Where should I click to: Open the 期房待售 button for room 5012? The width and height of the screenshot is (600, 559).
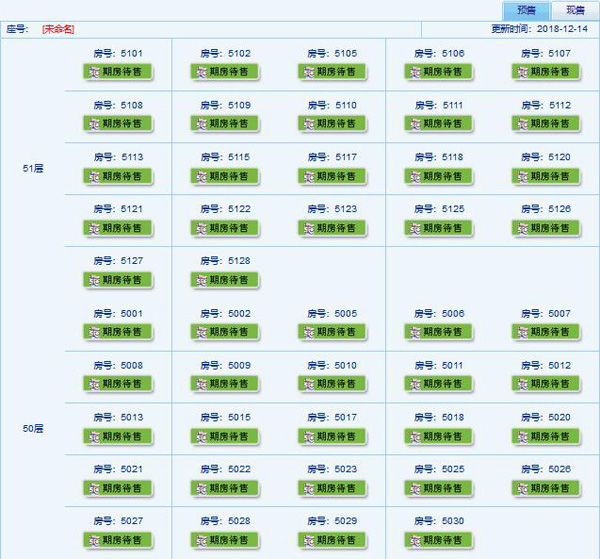click(546, 384)
